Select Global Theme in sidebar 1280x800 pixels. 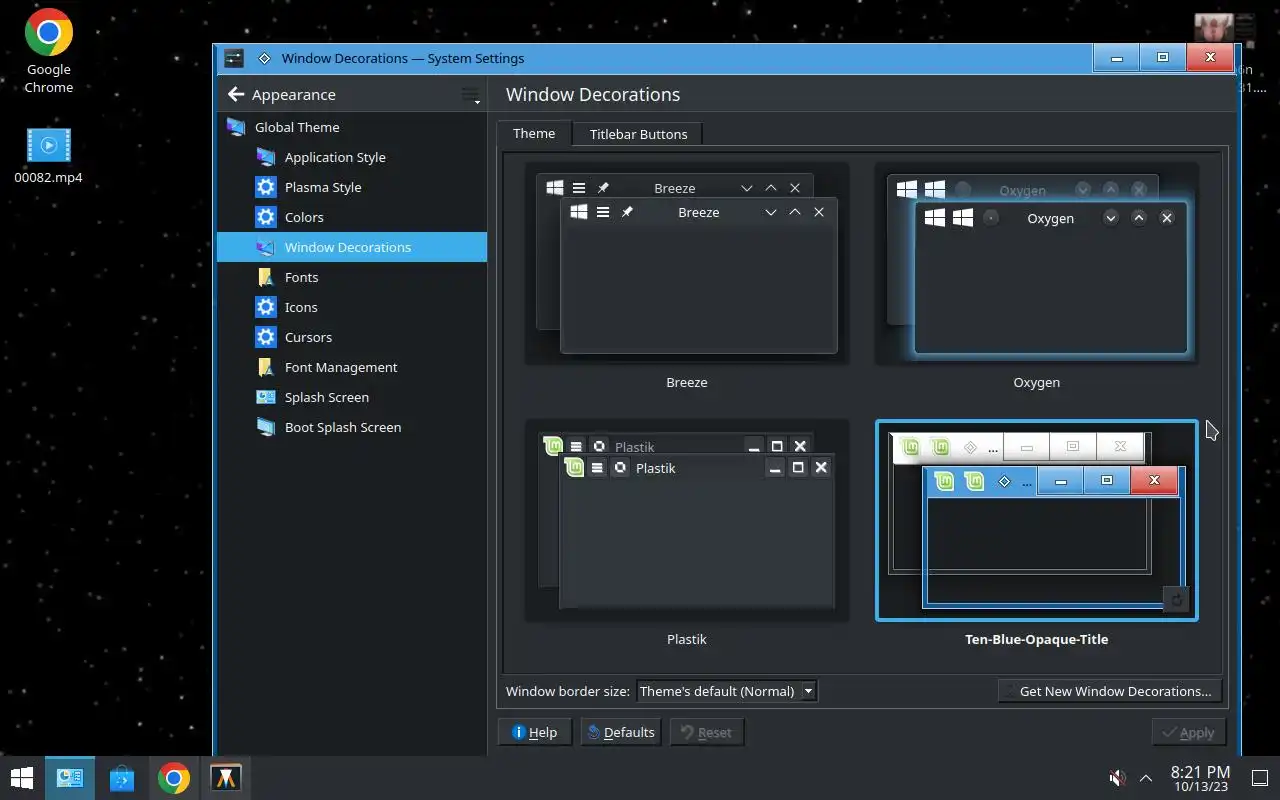[352, 127]
